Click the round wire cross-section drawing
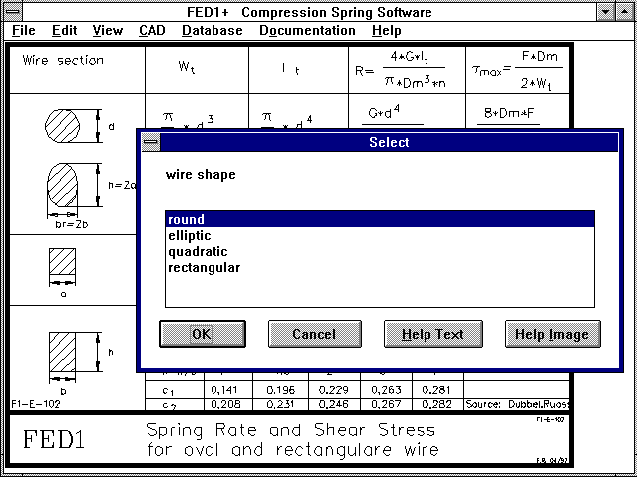This screenshot has height=478, width=637. coord(65,126)
